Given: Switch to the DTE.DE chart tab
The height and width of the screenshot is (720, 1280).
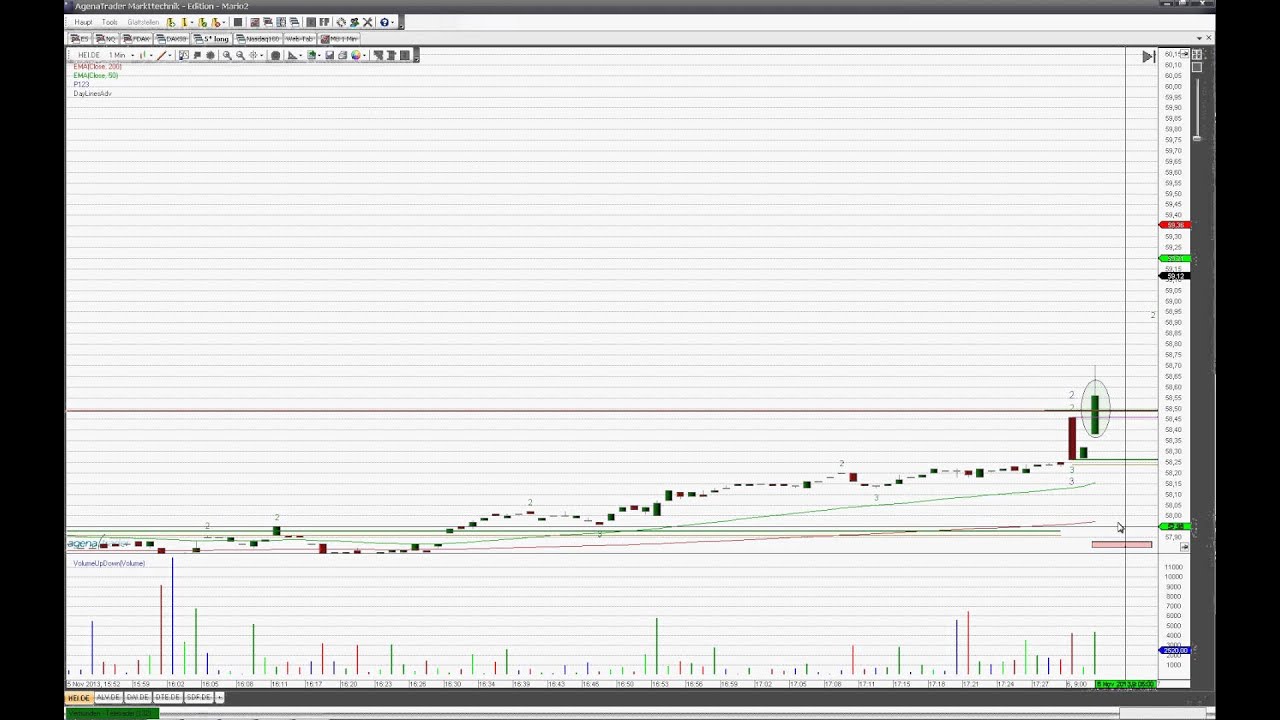Looking at the screenshot, I should tap(167, 697).
